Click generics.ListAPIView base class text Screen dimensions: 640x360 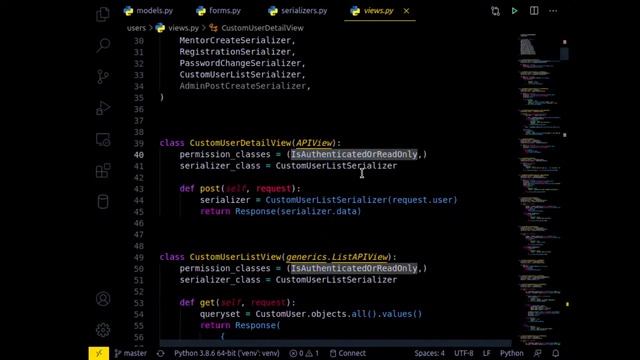coord(337,257)
